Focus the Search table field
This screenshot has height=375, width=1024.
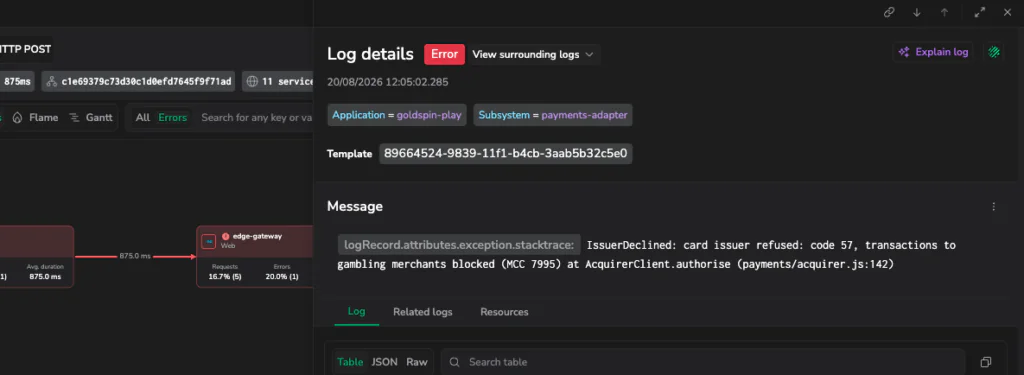(x=703, y=362)
